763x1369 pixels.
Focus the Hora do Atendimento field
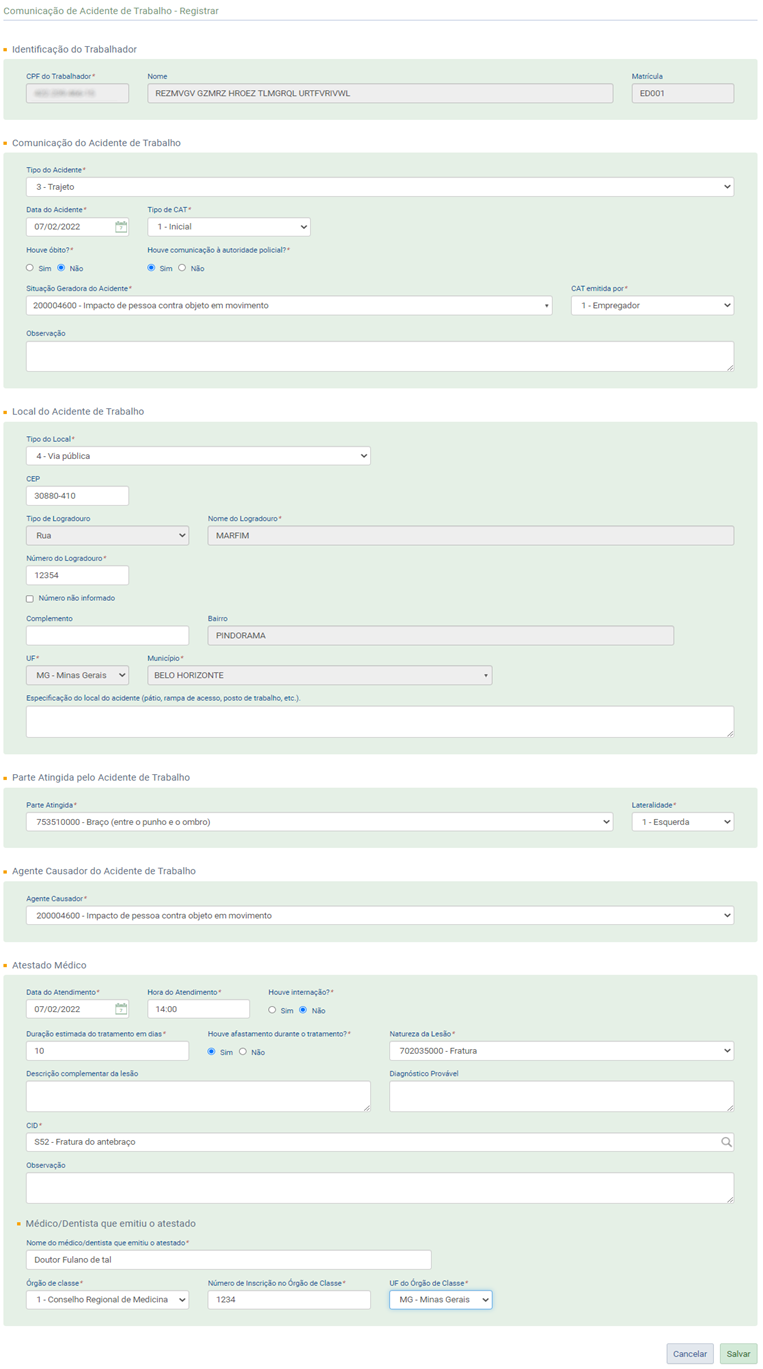(x=198, y=1009)
